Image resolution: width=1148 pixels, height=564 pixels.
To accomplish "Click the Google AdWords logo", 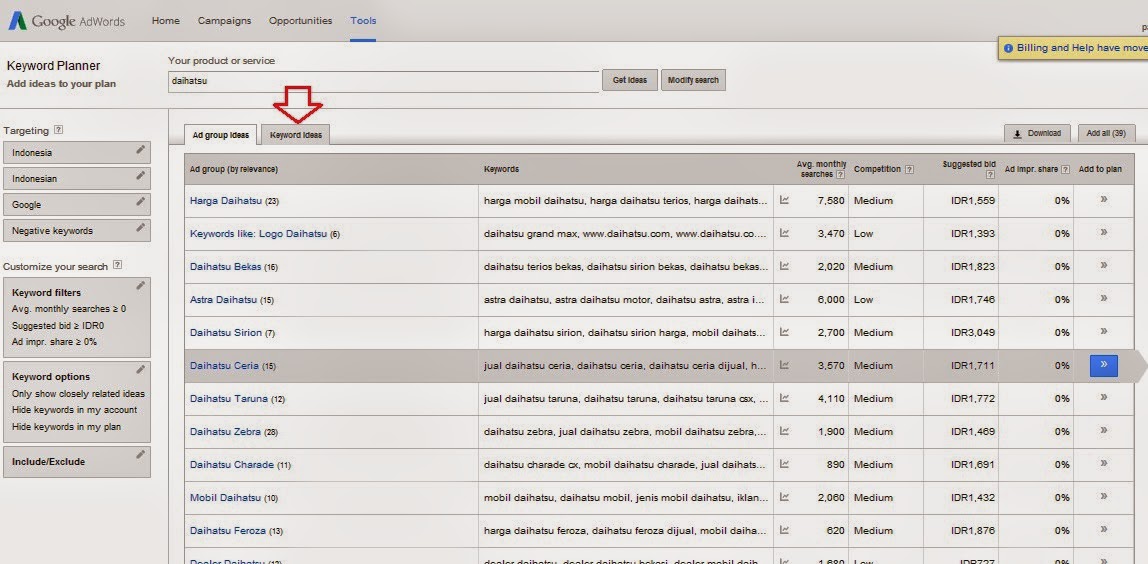I will point(67,21).
